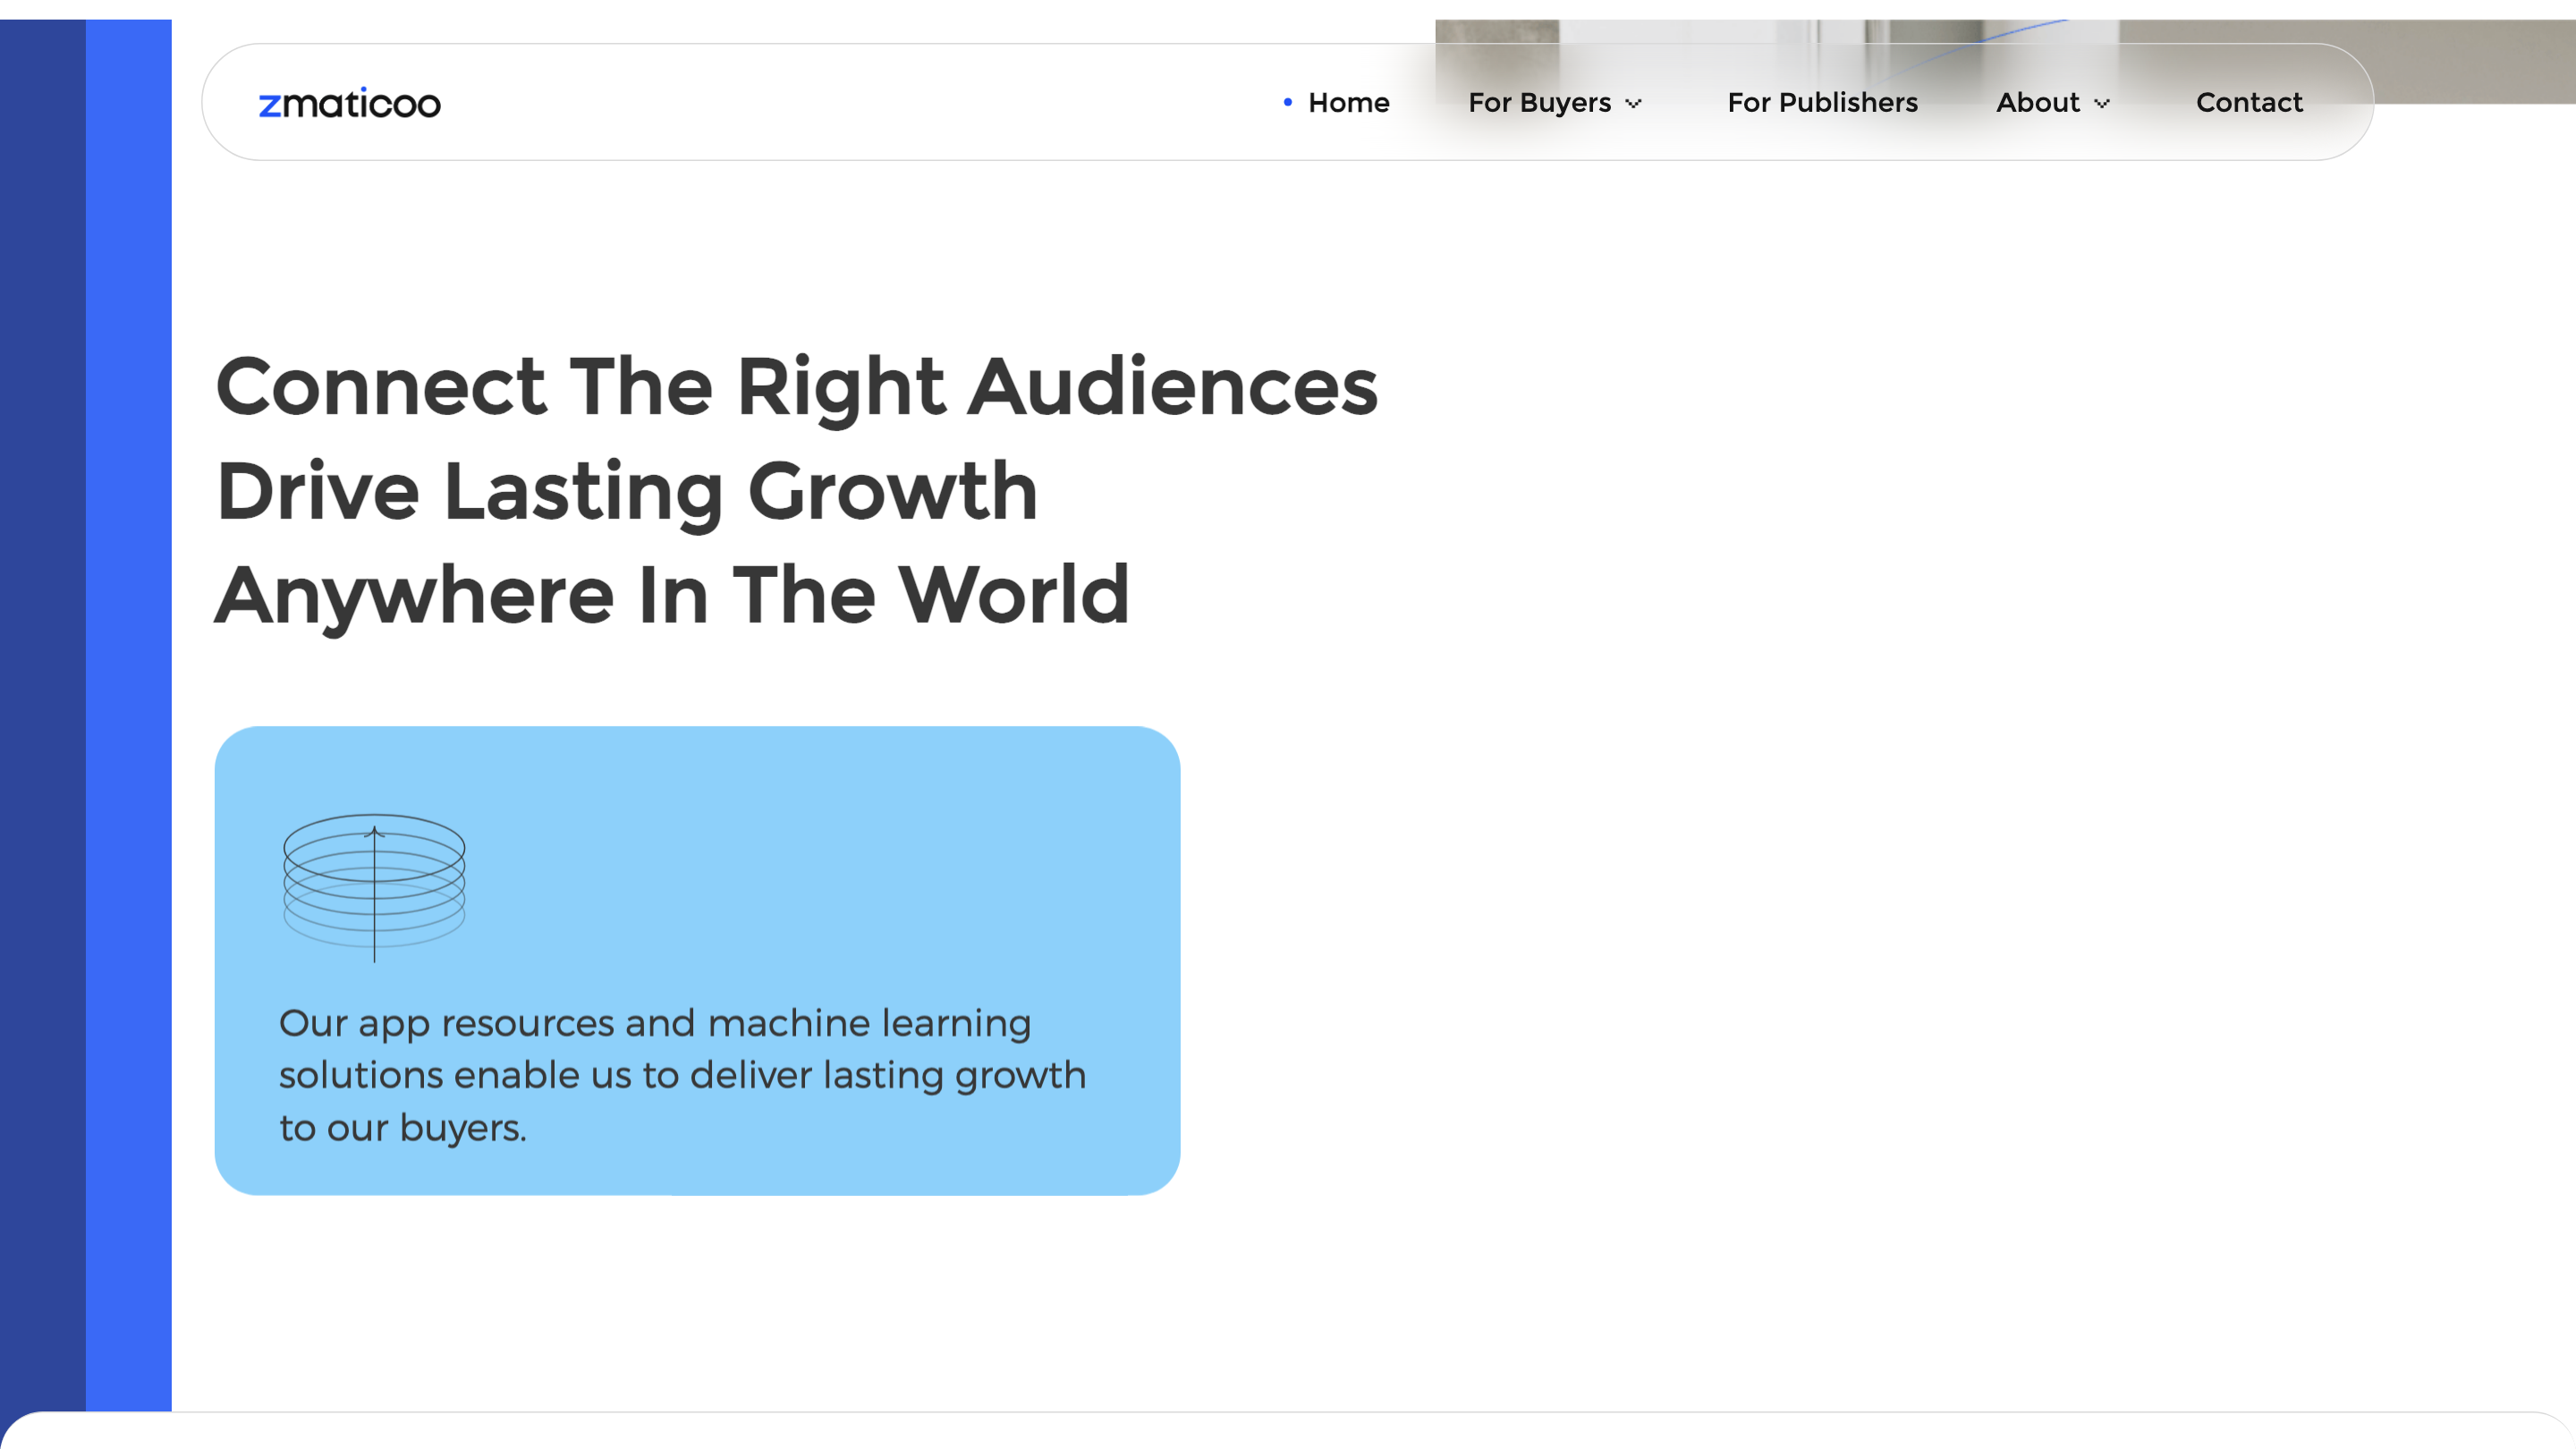Open the Home menu item
Screen dimensions: 2576x1449
(x=1348, y=103)
